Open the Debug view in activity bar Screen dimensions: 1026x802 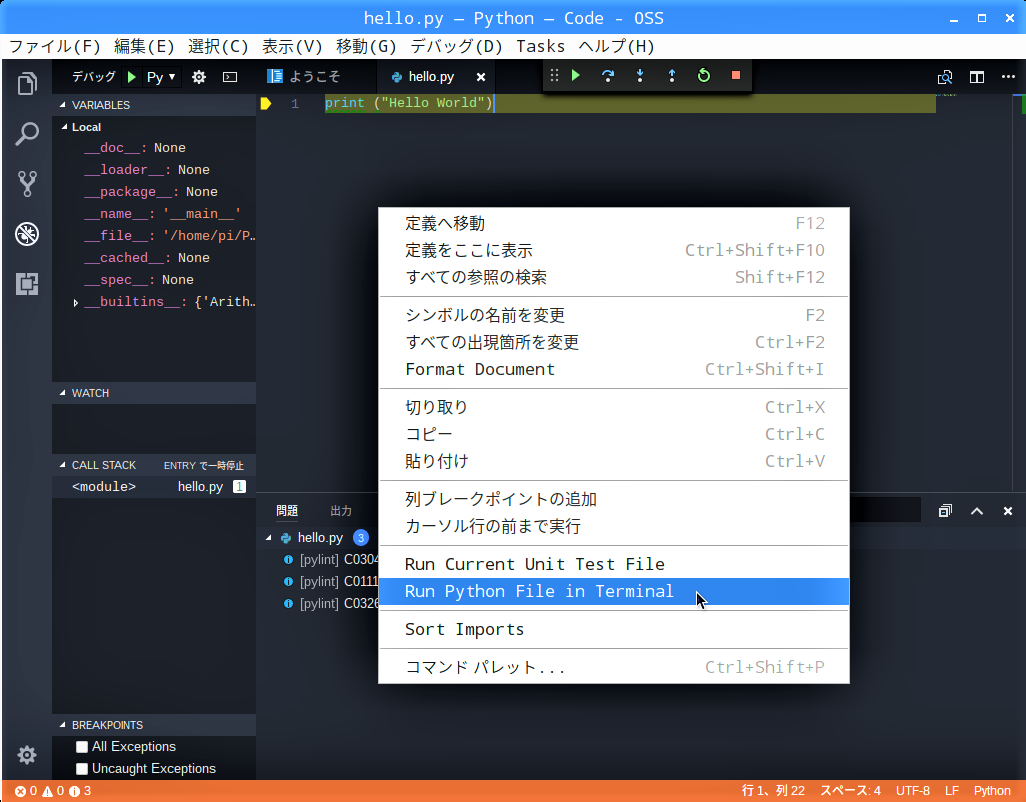click(x=27, y=234)
